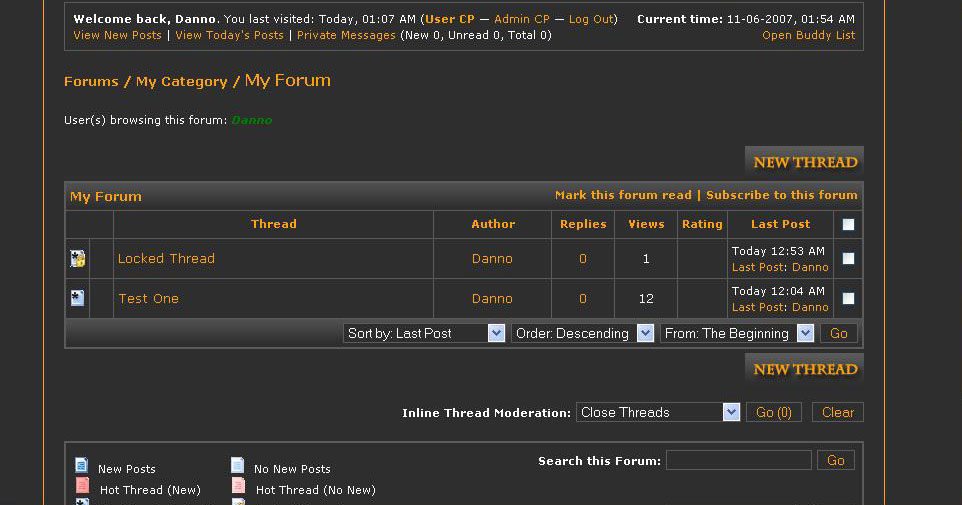
Task: Go to Private Messages
Action: (346, 35)
